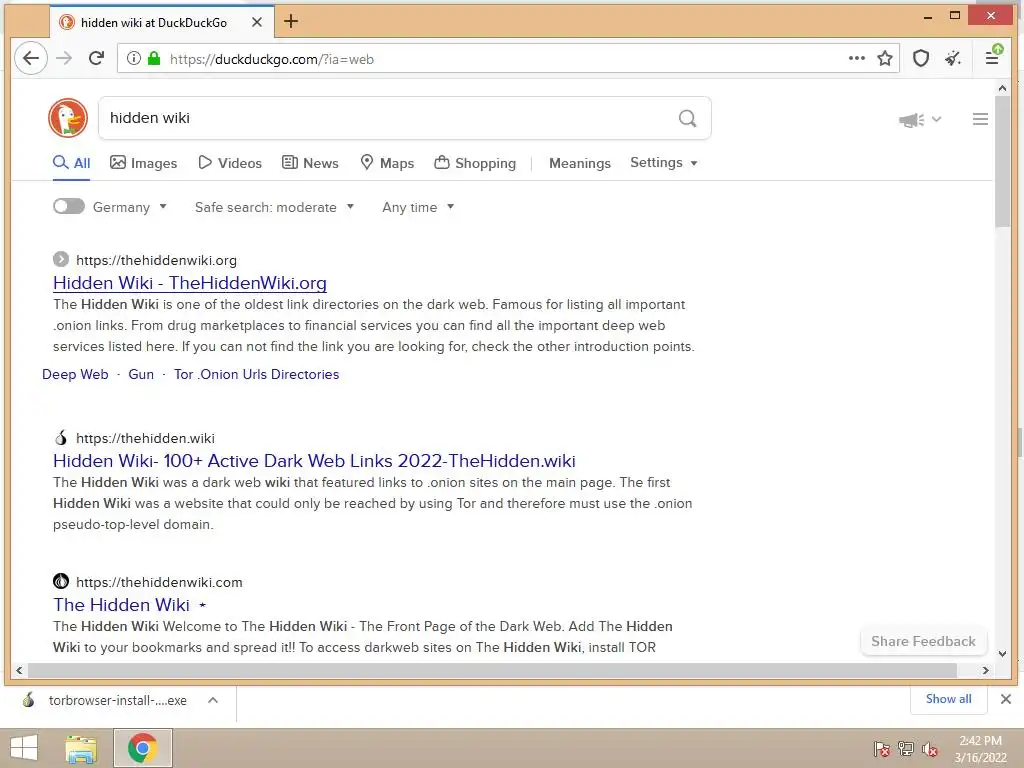Open the megaphone spread-the-word dropdown
Image resolution: width=1024 pixels, height=768 pixels.
(x=920, y=120)
